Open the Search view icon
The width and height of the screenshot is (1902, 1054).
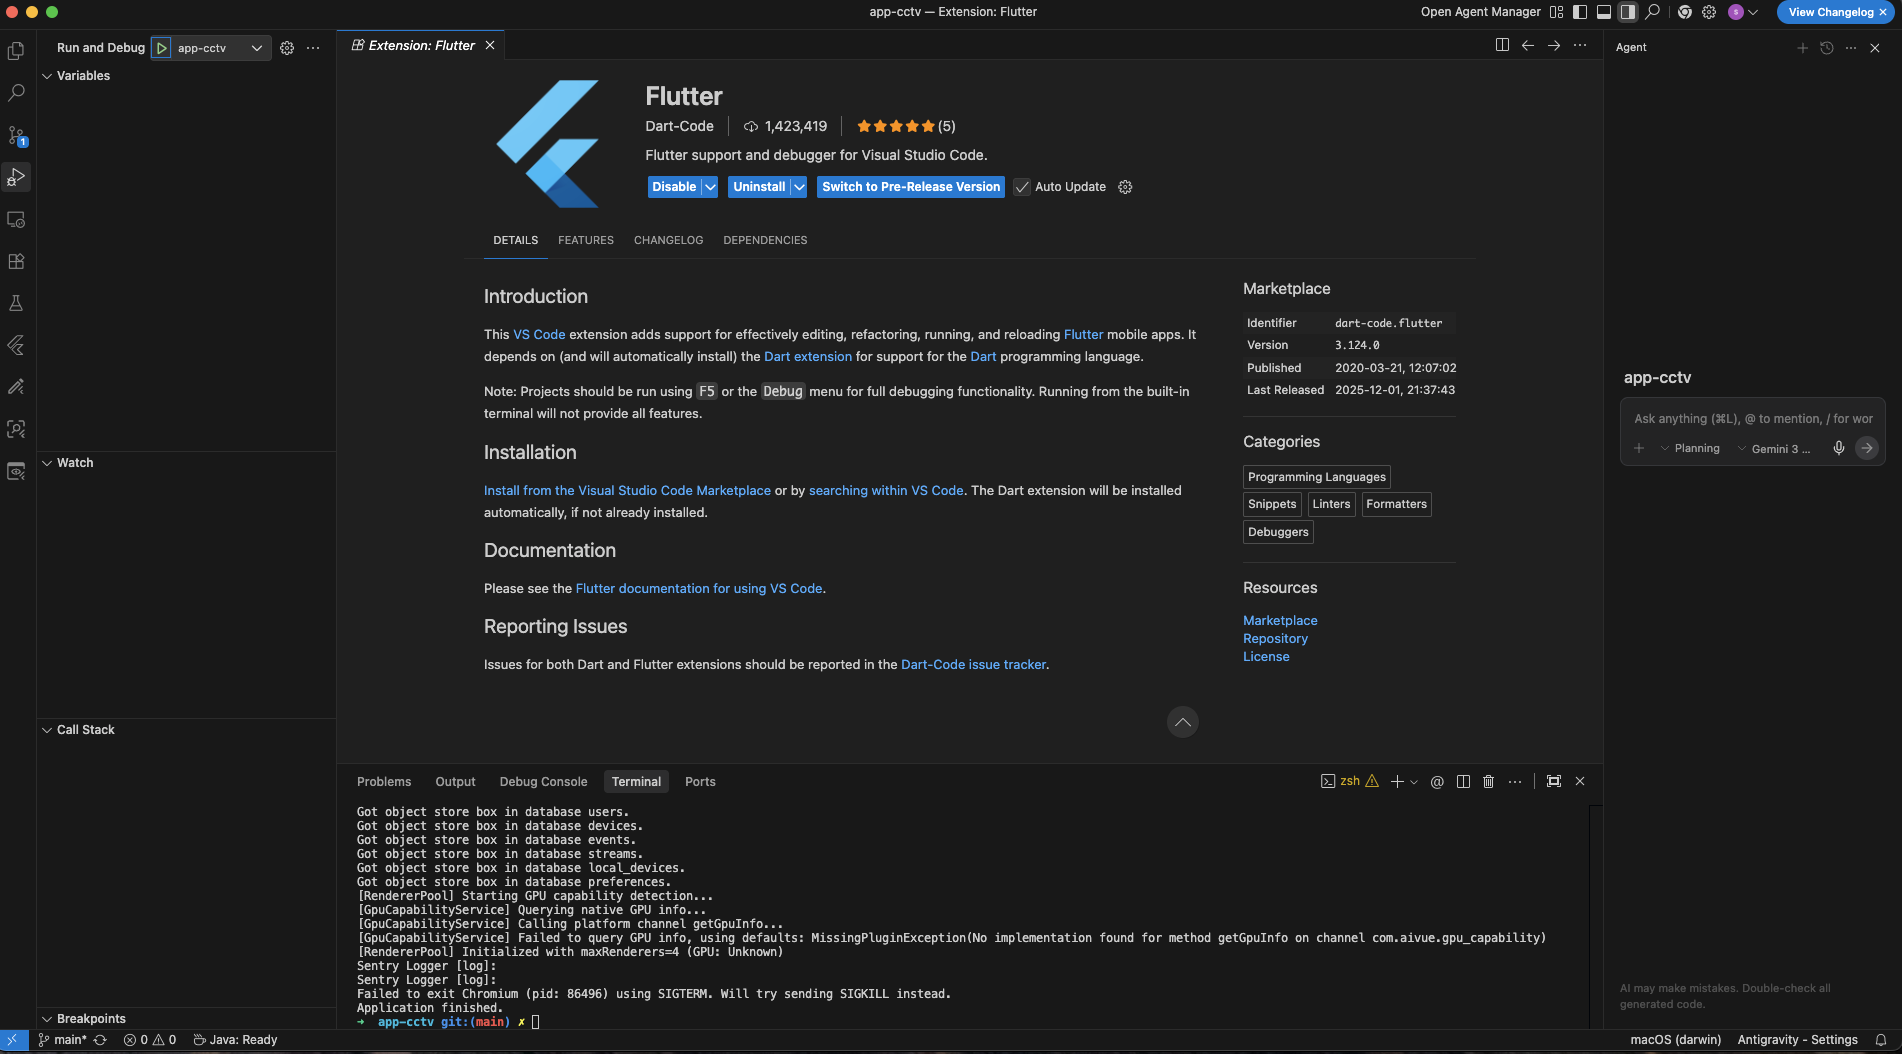pyautogui.click(x=16, y=93)
